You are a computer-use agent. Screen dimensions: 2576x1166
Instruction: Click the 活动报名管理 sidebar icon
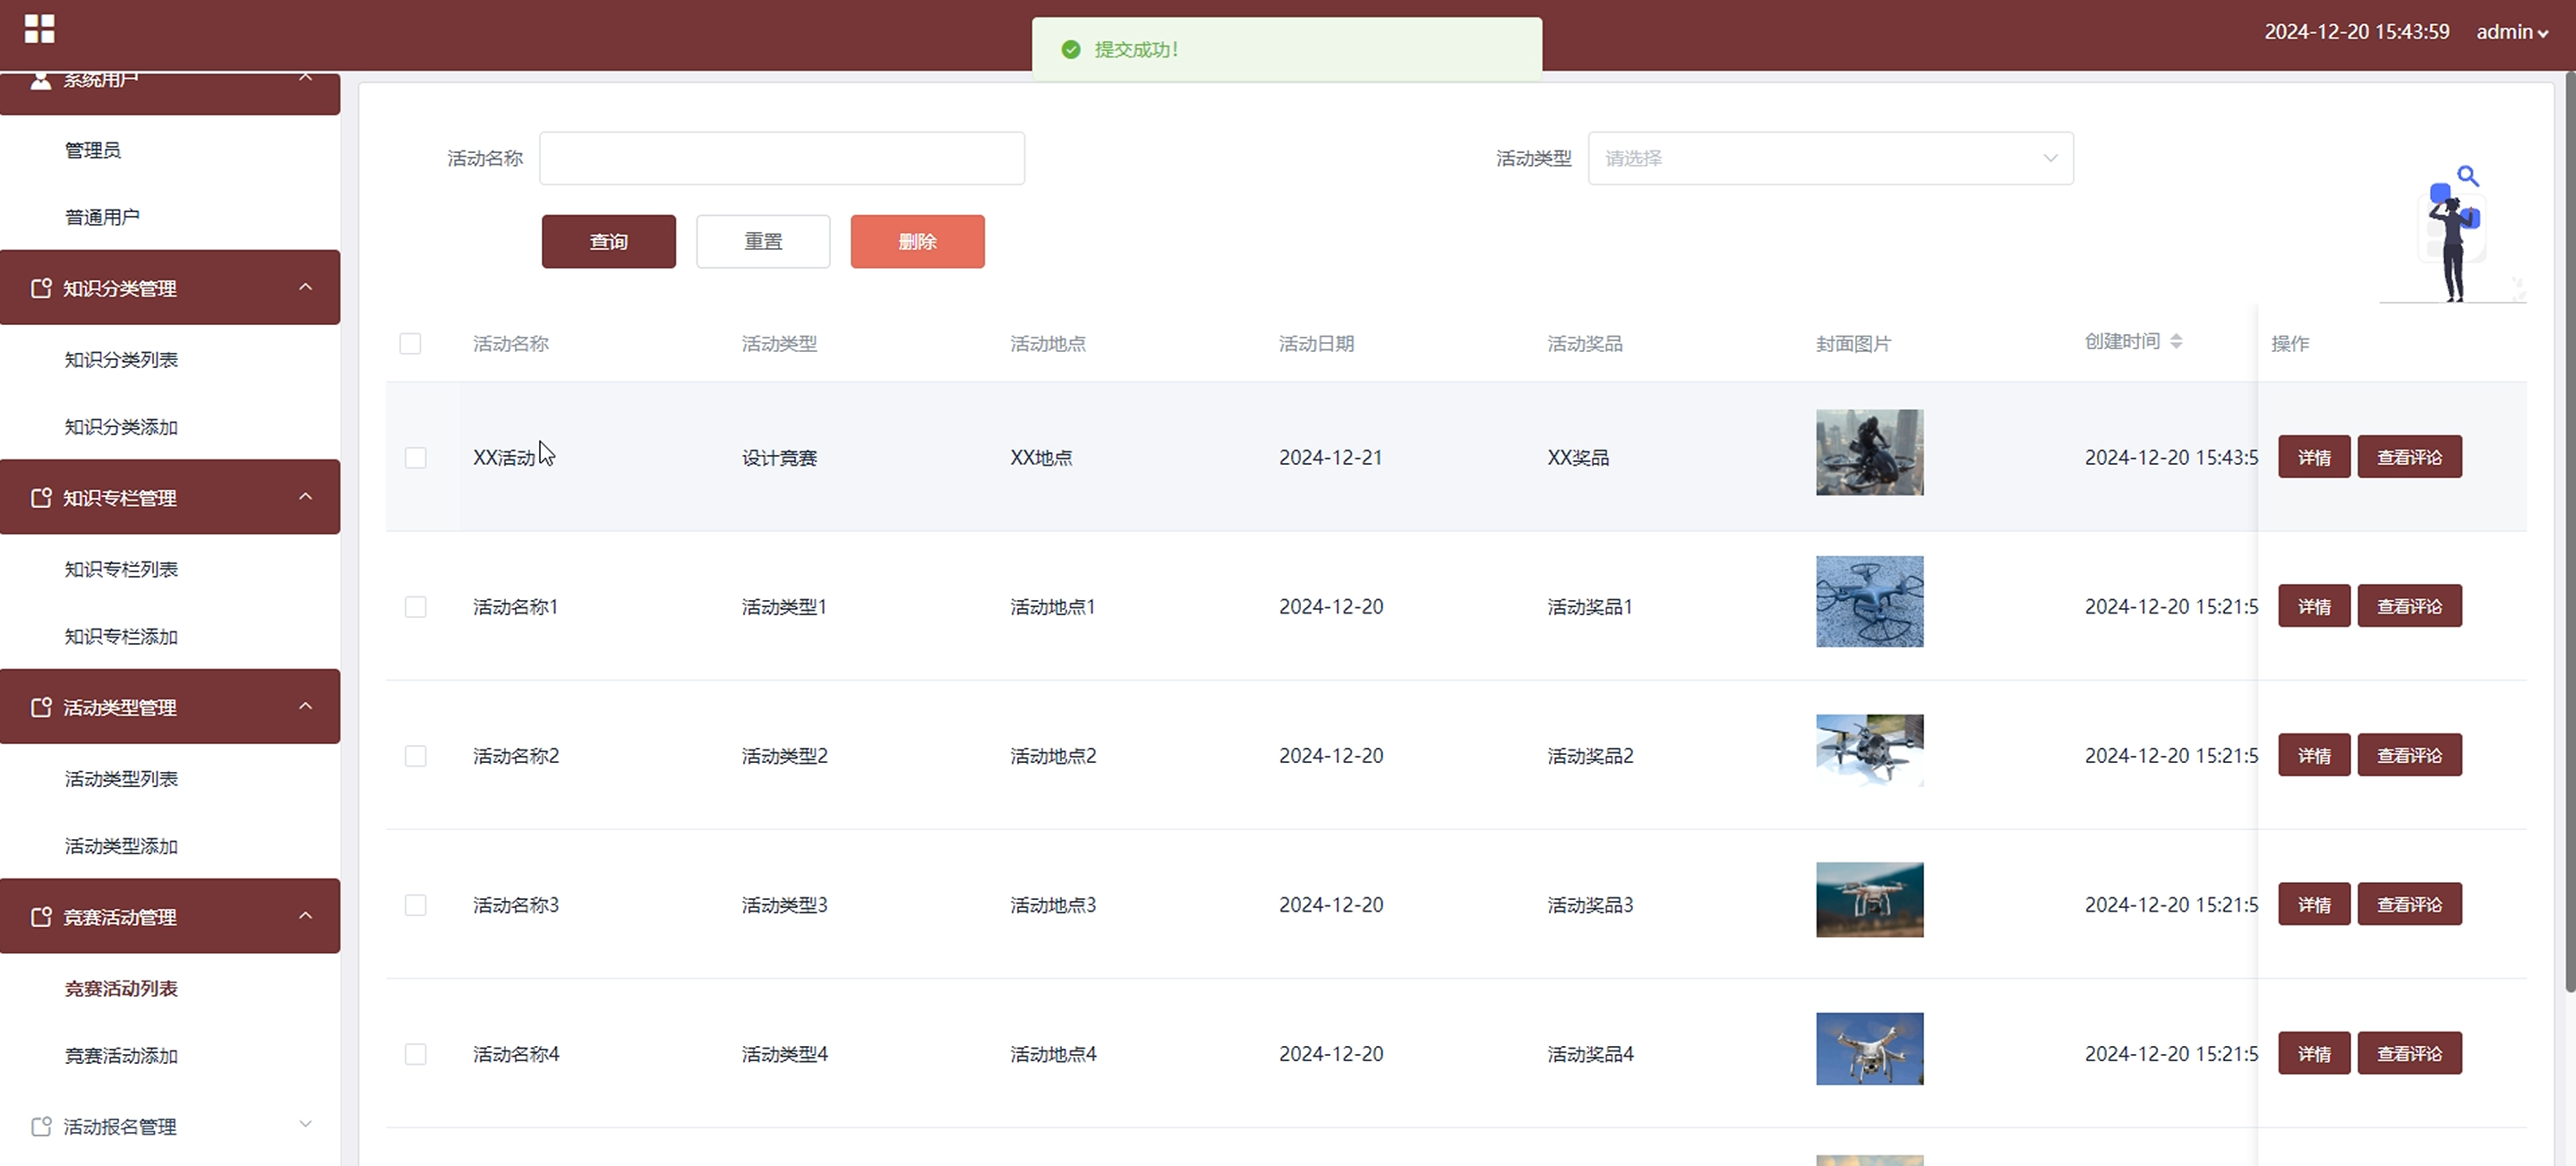click(41, 1127)
